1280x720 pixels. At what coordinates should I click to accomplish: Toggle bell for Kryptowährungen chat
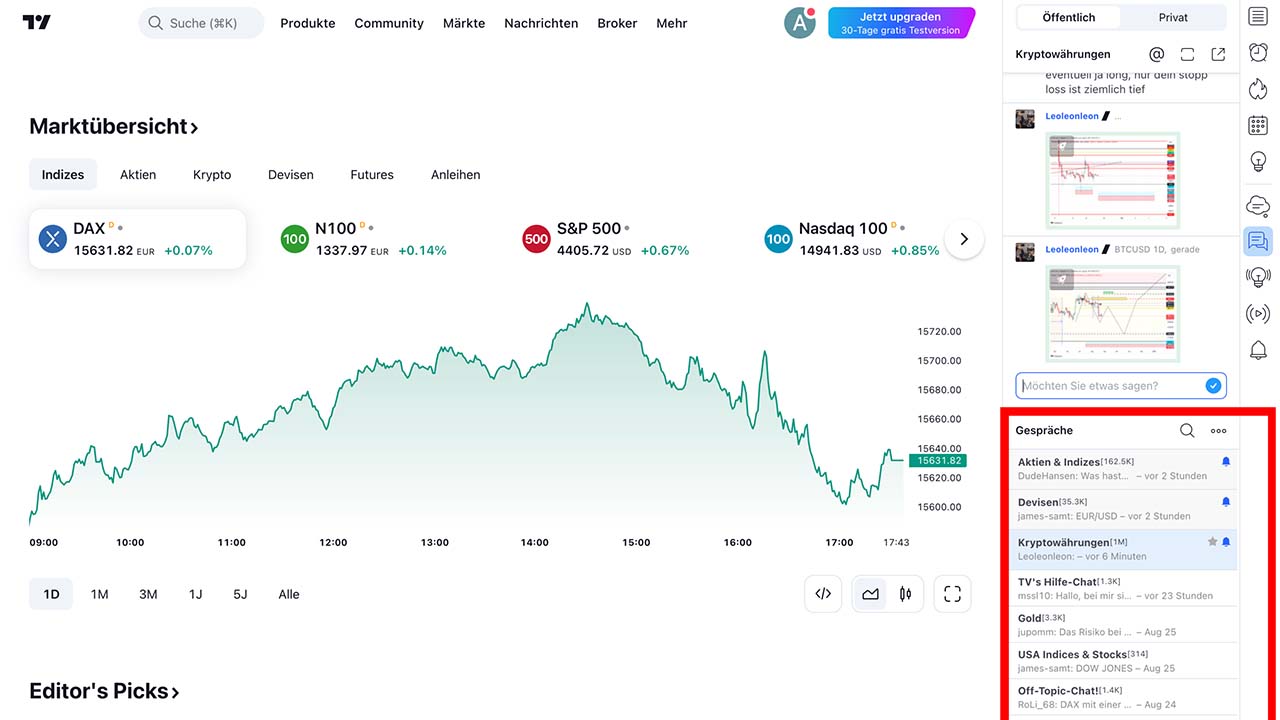[1226, 542]
